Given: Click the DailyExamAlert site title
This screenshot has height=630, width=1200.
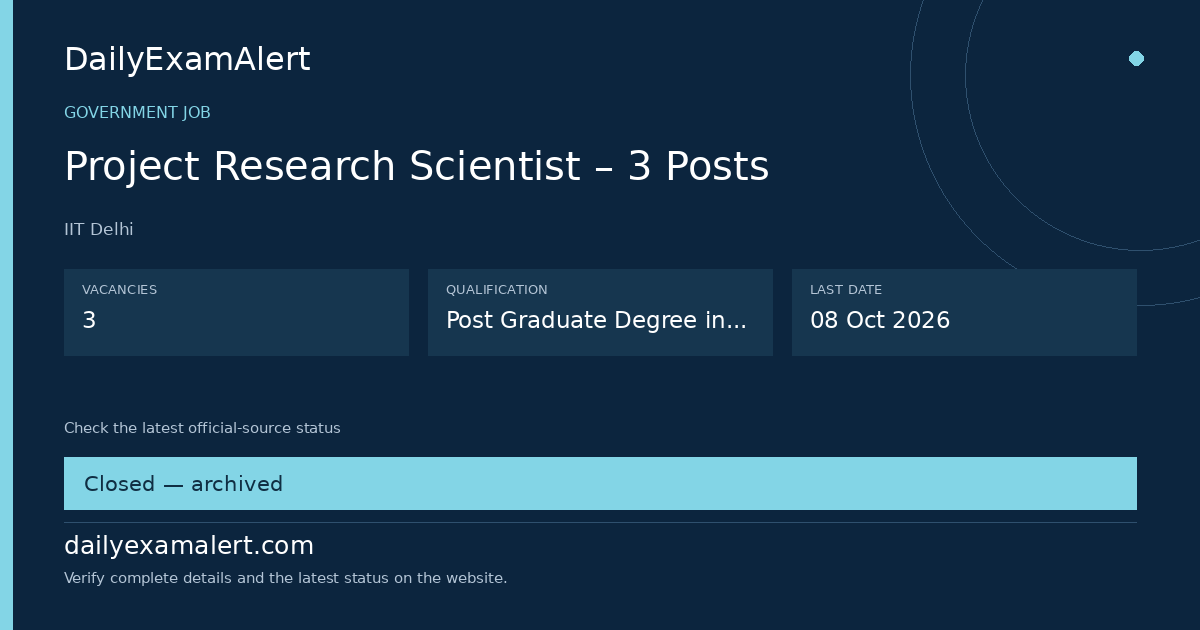Looking at the screenshot, I should (x=187, y=60).
